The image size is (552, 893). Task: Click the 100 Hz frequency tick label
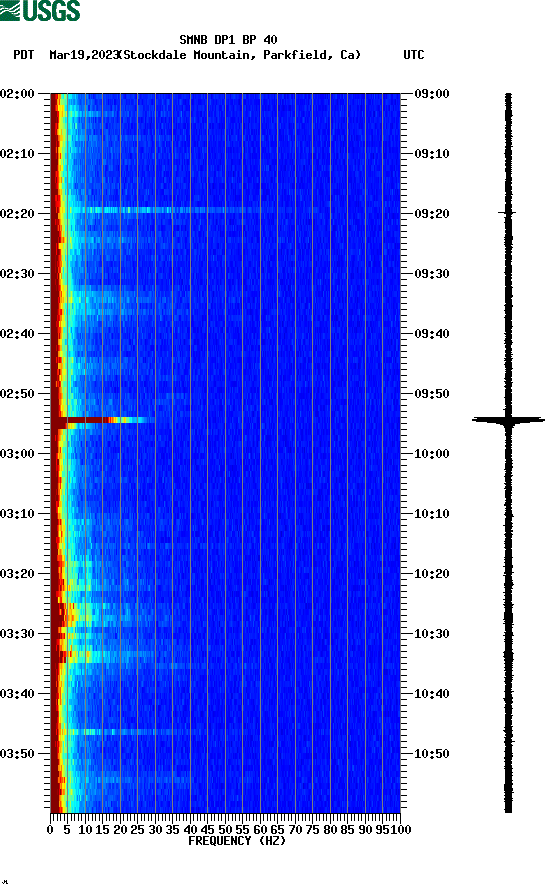click(400, 830)
